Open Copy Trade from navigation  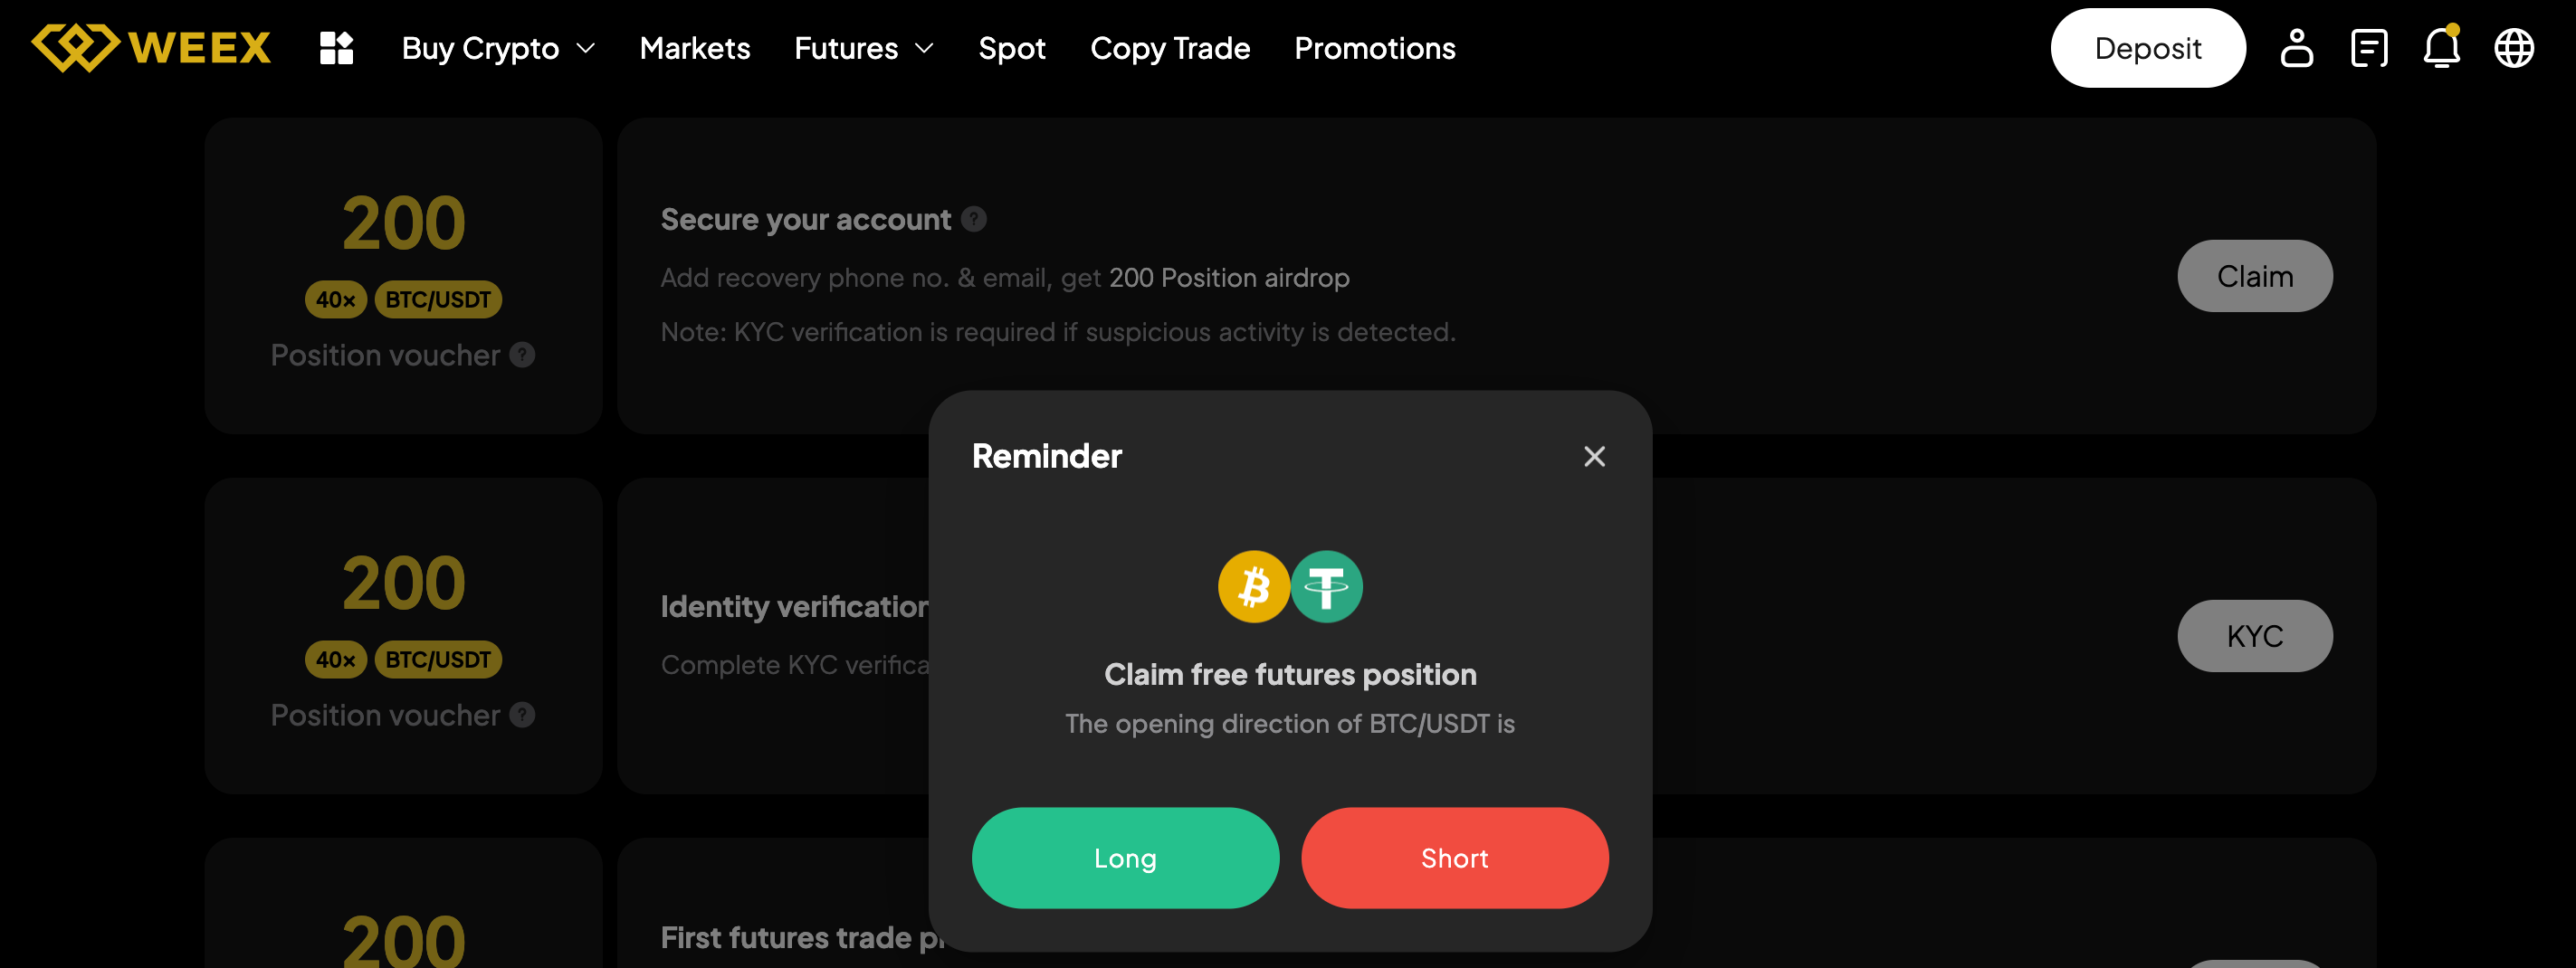[1170, 48]
